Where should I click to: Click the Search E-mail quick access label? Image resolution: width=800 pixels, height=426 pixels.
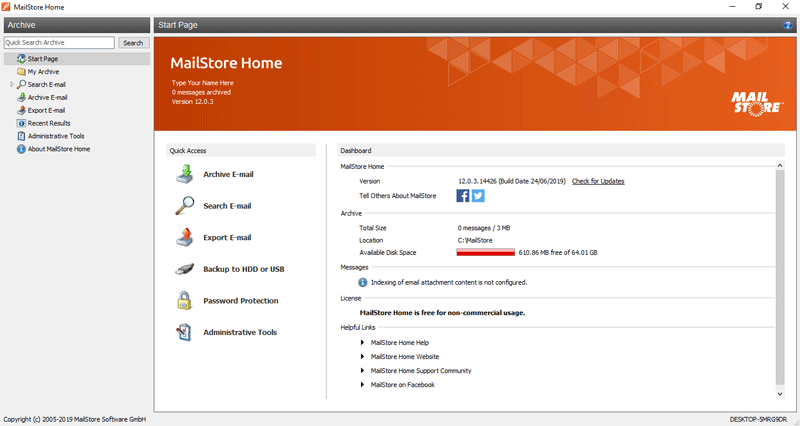[x=227, y=206]
